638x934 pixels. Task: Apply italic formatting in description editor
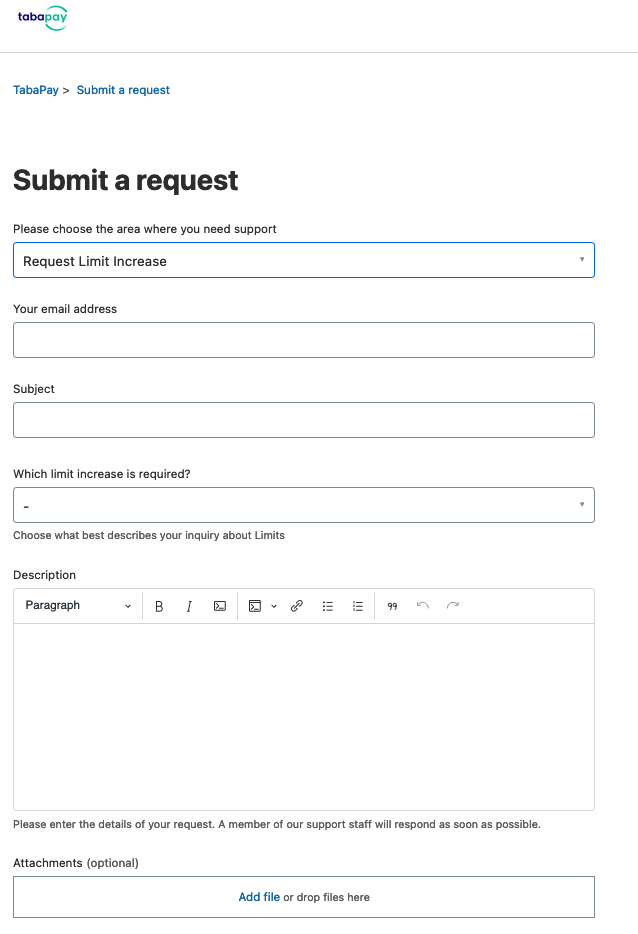189,606
